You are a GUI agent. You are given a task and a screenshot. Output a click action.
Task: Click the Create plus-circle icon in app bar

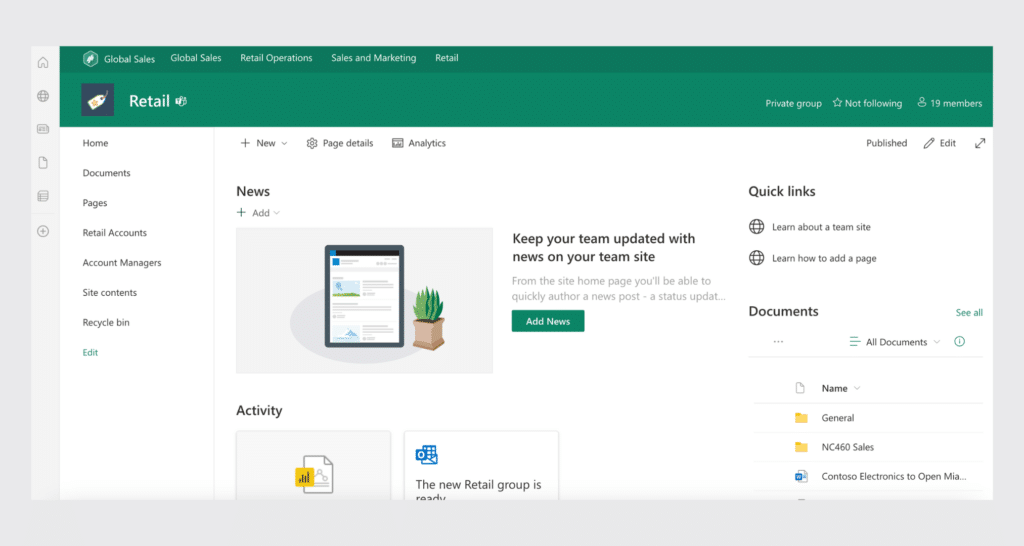[x=43, y=231]
